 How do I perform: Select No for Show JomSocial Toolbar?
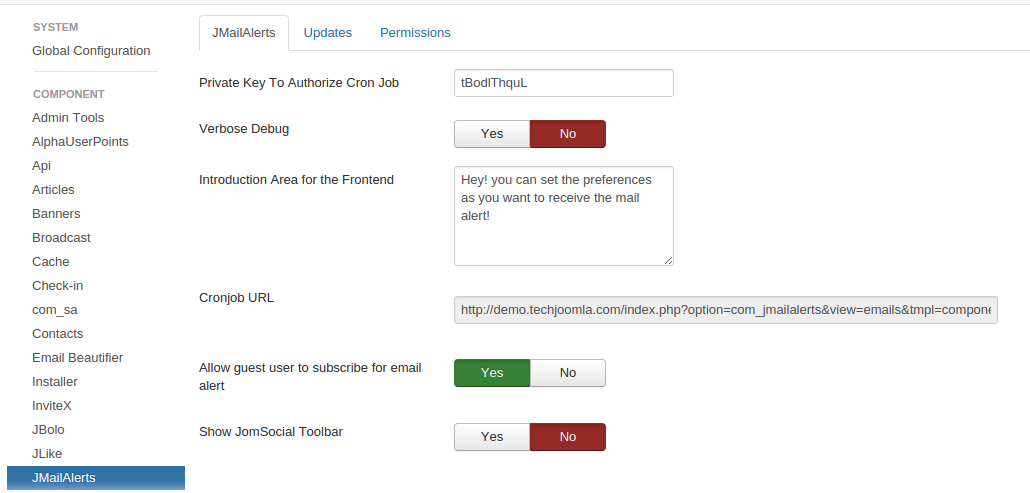tap(567, 437)
